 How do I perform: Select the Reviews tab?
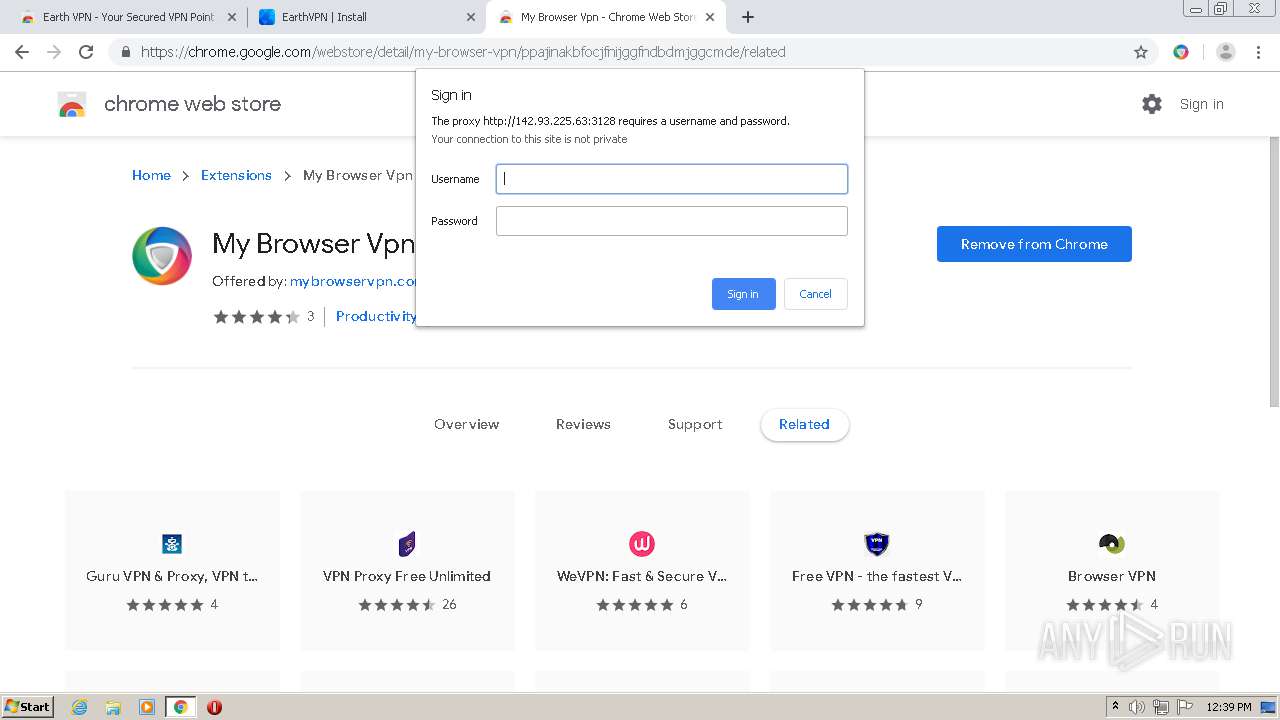pyautogui.click(x=583, y=424)
